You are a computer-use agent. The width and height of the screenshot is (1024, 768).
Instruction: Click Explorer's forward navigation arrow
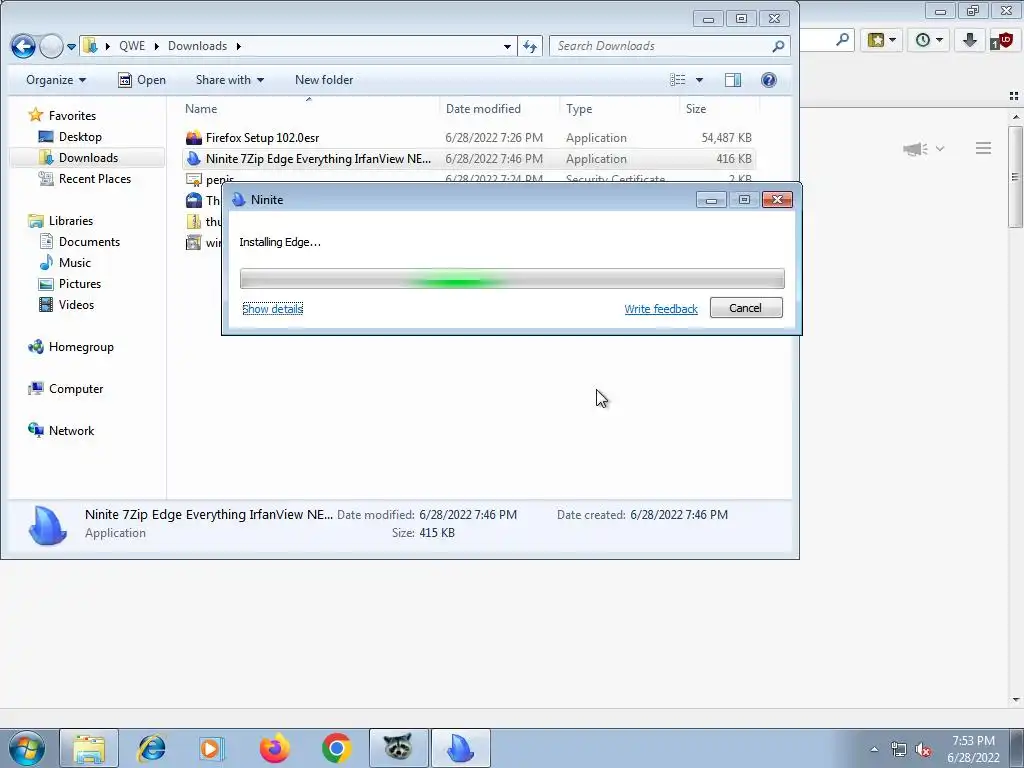coord(51,46)
